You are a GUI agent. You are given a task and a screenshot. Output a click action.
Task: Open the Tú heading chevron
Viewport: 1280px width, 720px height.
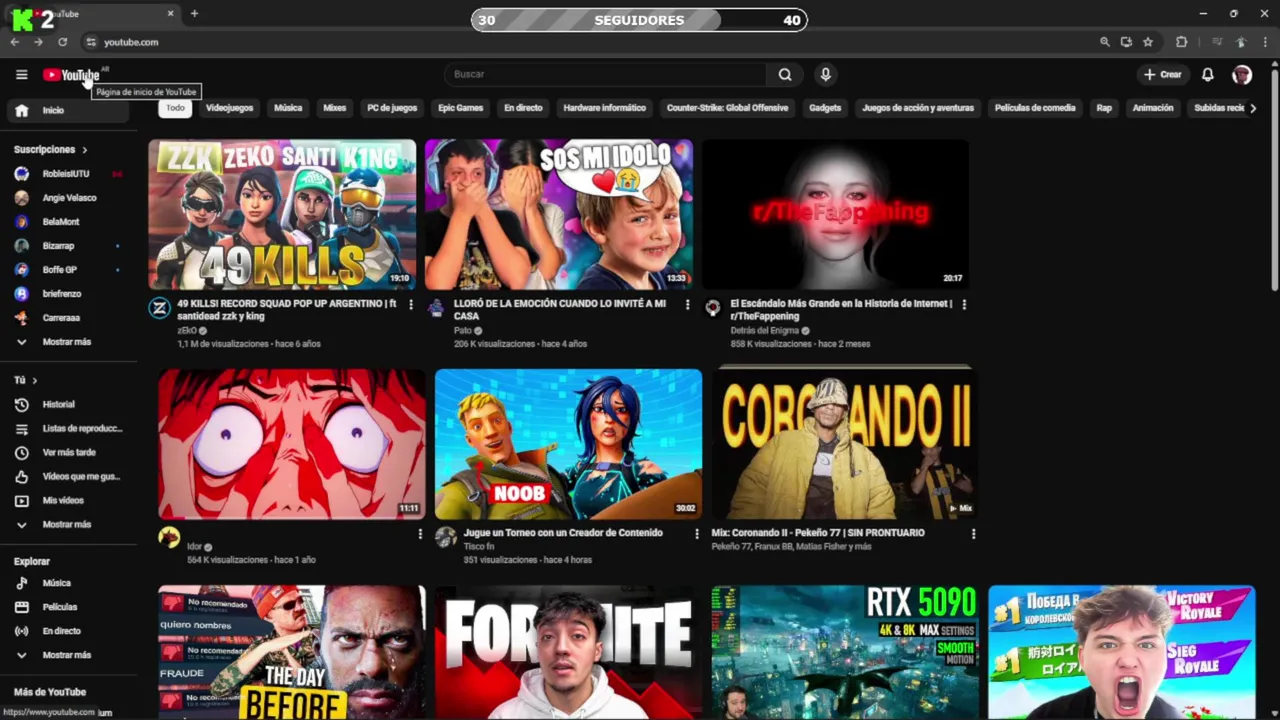pos(34,380)
